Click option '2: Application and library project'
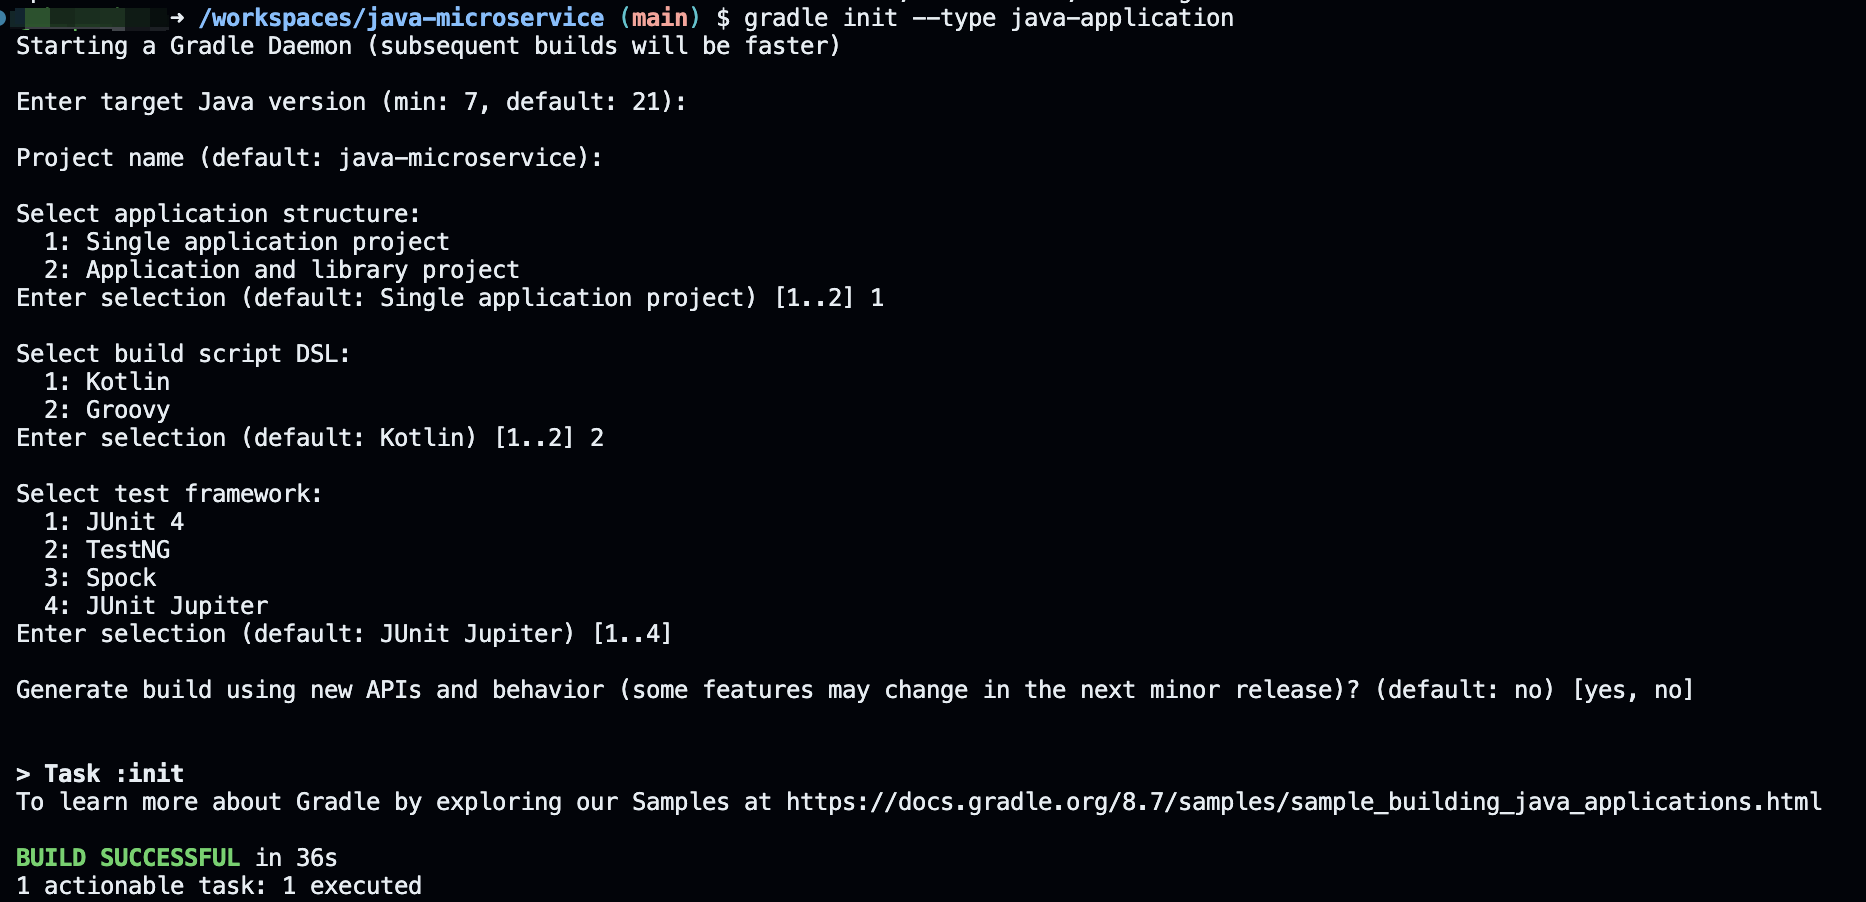 [282, 270]
